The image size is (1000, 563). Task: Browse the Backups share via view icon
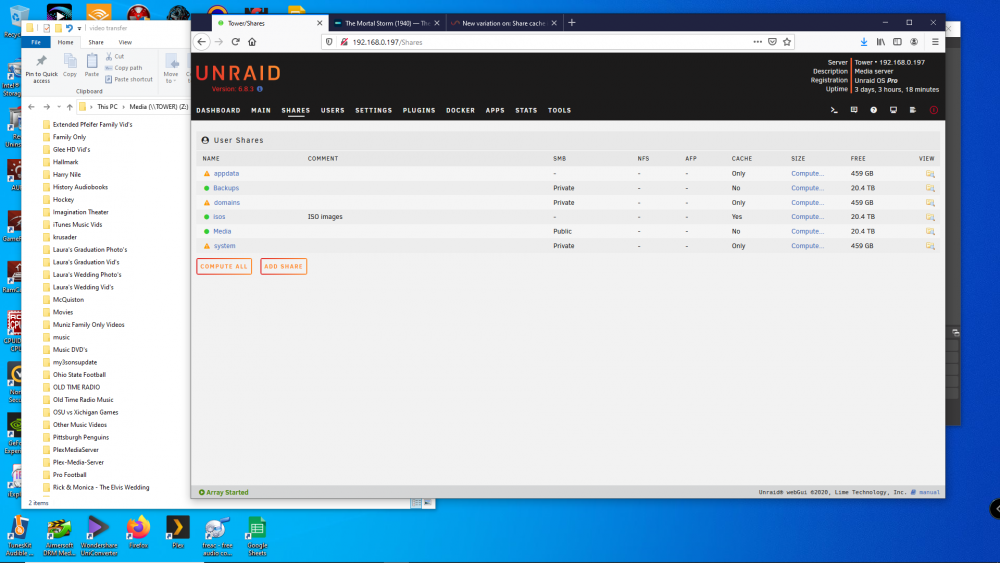click(930, 188)
